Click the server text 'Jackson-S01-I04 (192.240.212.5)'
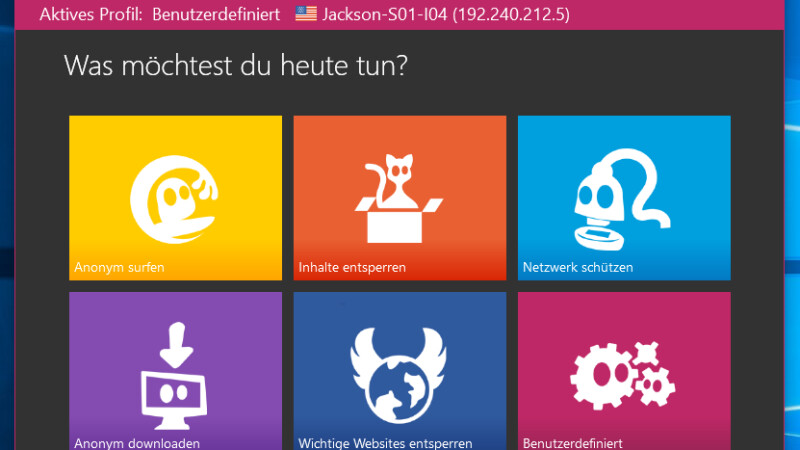 click(446, 14)
